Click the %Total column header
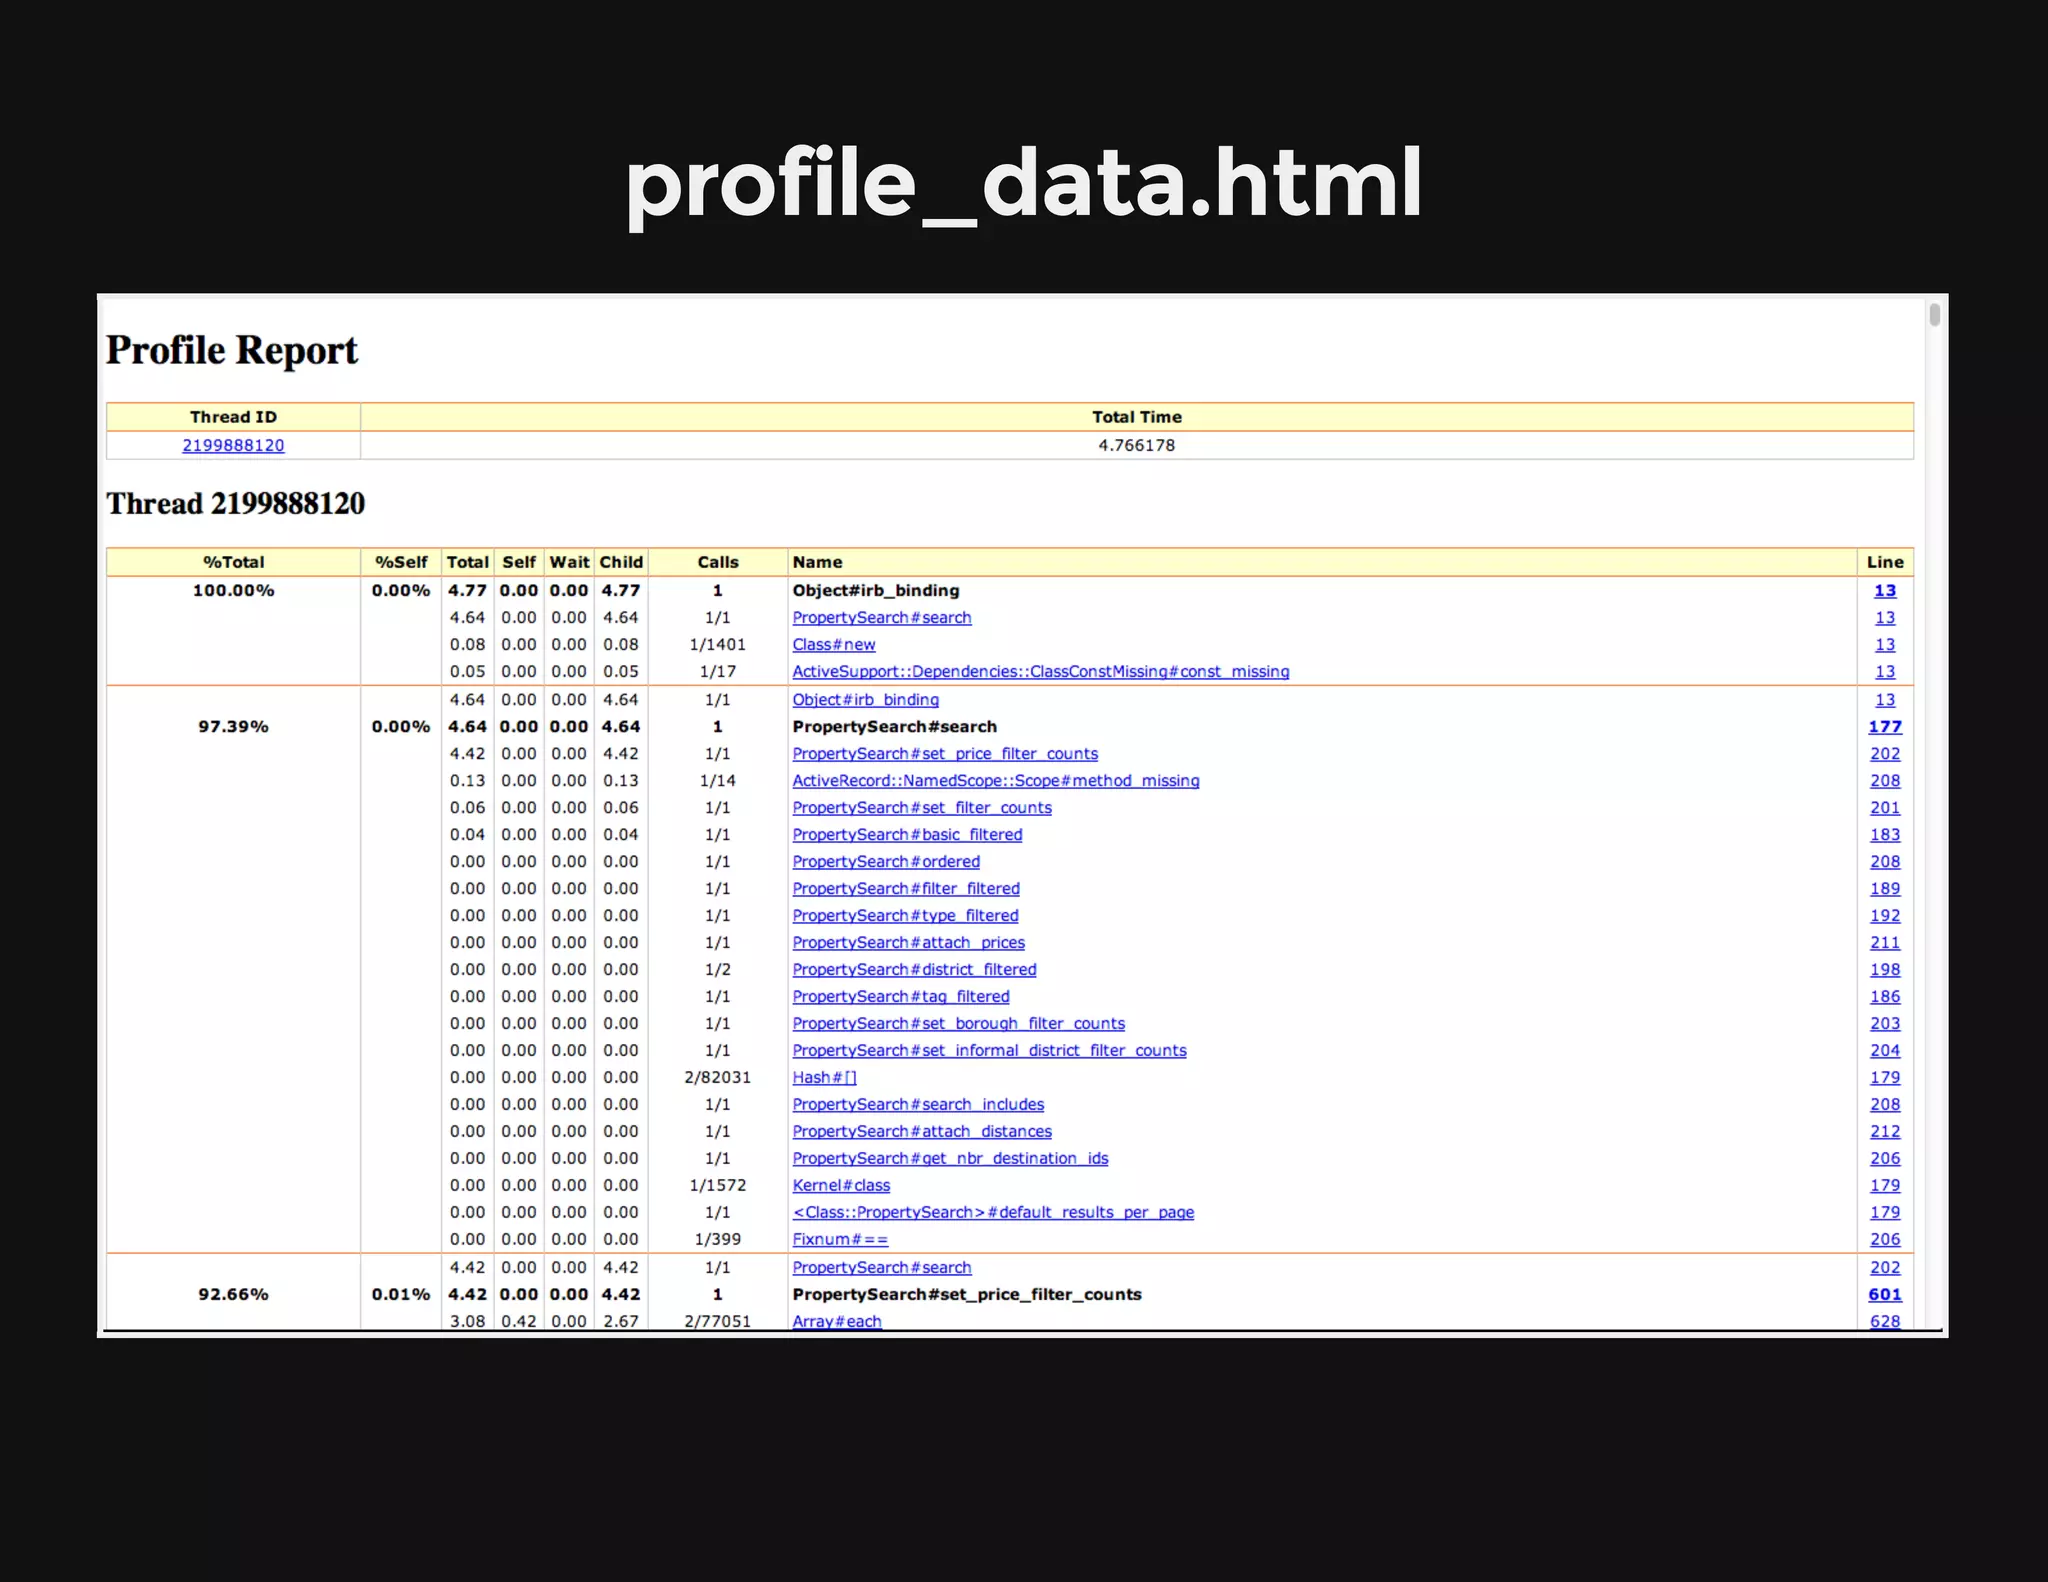This screenshot has height=1582, width=2048. (233, 562)
